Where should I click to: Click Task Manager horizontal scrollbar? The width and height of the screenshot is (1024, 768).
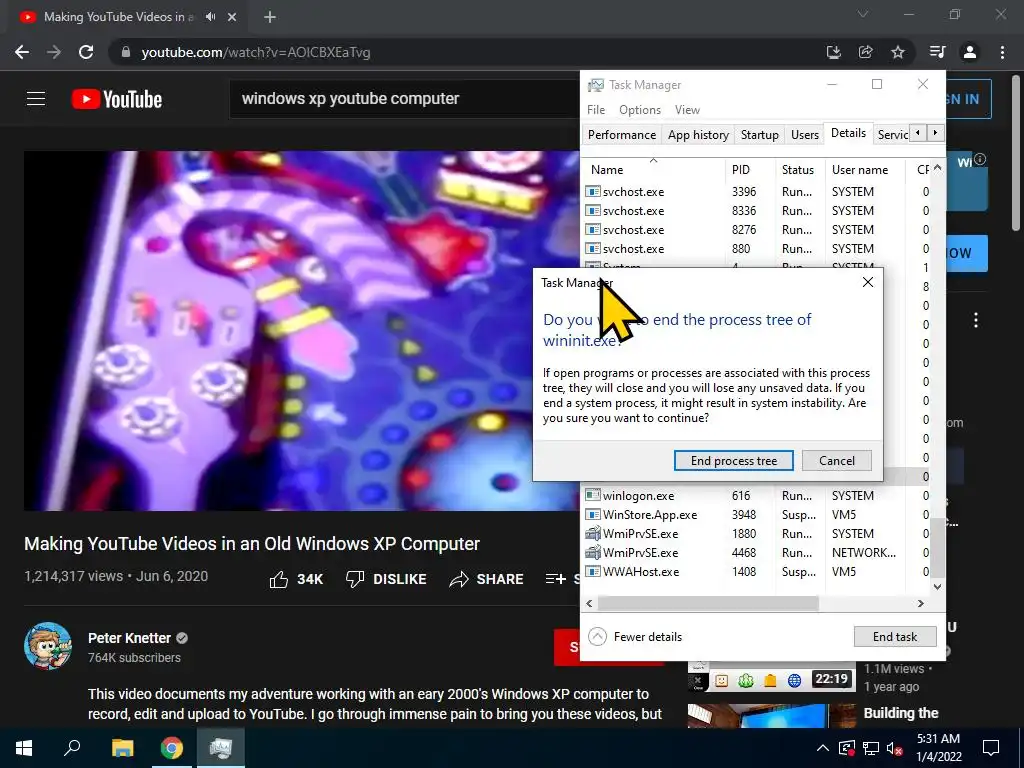coord(708,603)
